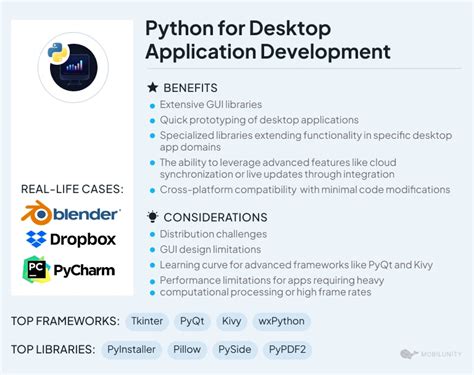Select the Tkinter framework tag
The width and height of the screenshot is (474, 375).
pyautogui.click(x=147, y=321)
